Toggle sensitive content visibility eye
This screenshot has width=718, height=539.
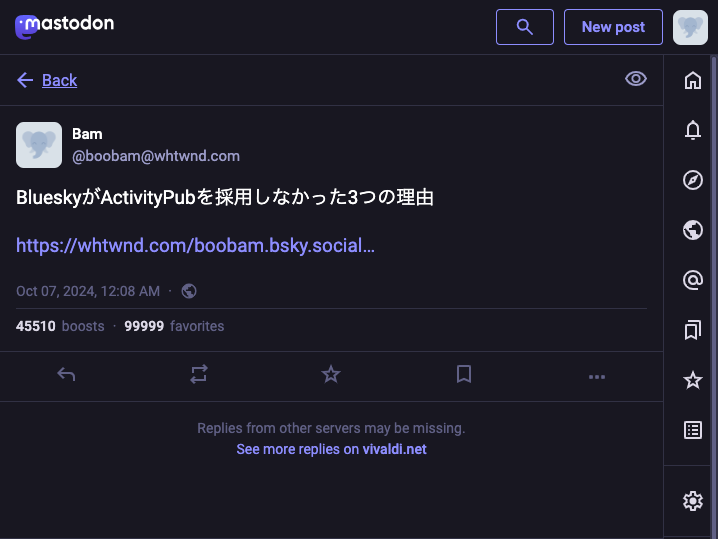point(635,79)
